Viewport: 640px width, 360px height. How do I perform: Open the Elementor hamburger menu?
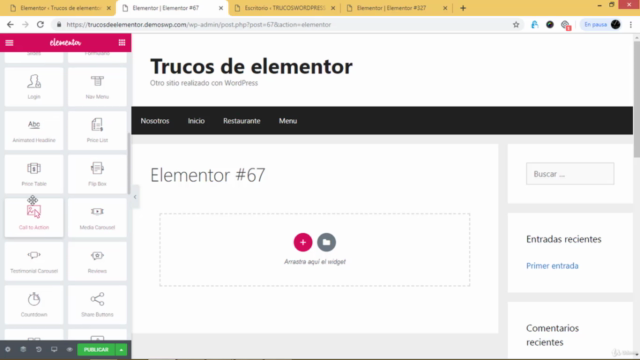pos(9,42)
